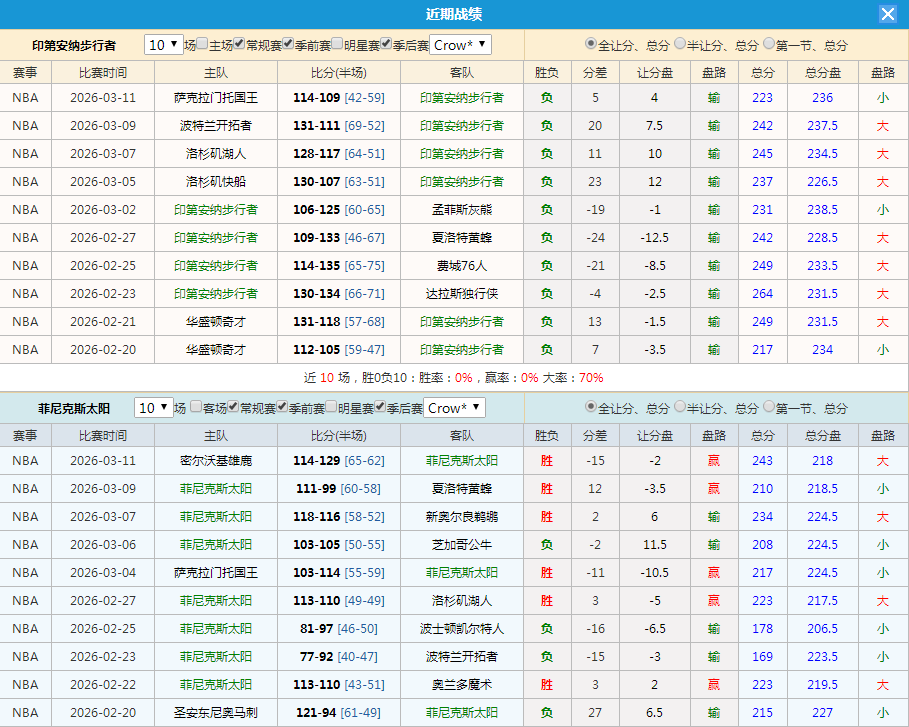Enable the 主场 checkbox for the Pacers
The height and width of the screenshot is (727, 909).
pos(200,45)
